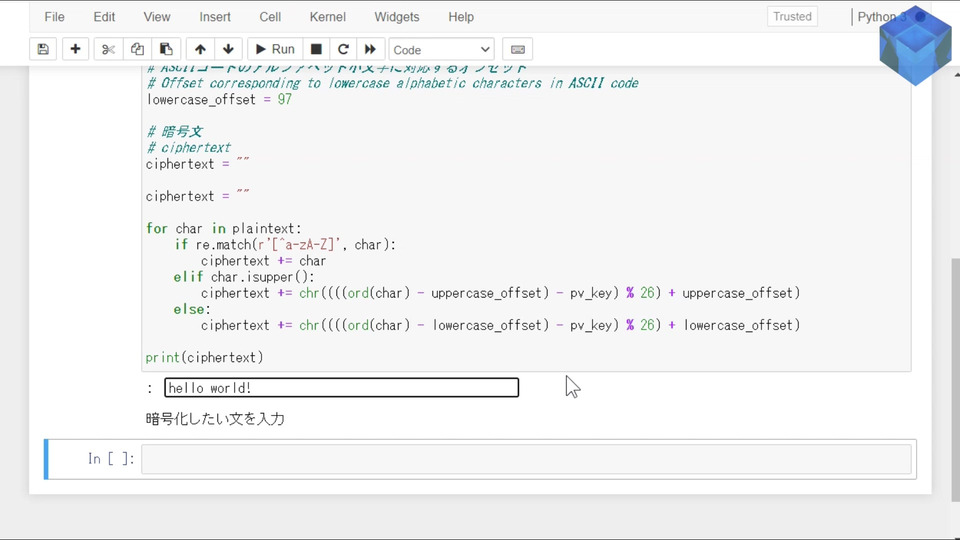Paste cells below icon
The image size is (960, 540).
[166, 49]
